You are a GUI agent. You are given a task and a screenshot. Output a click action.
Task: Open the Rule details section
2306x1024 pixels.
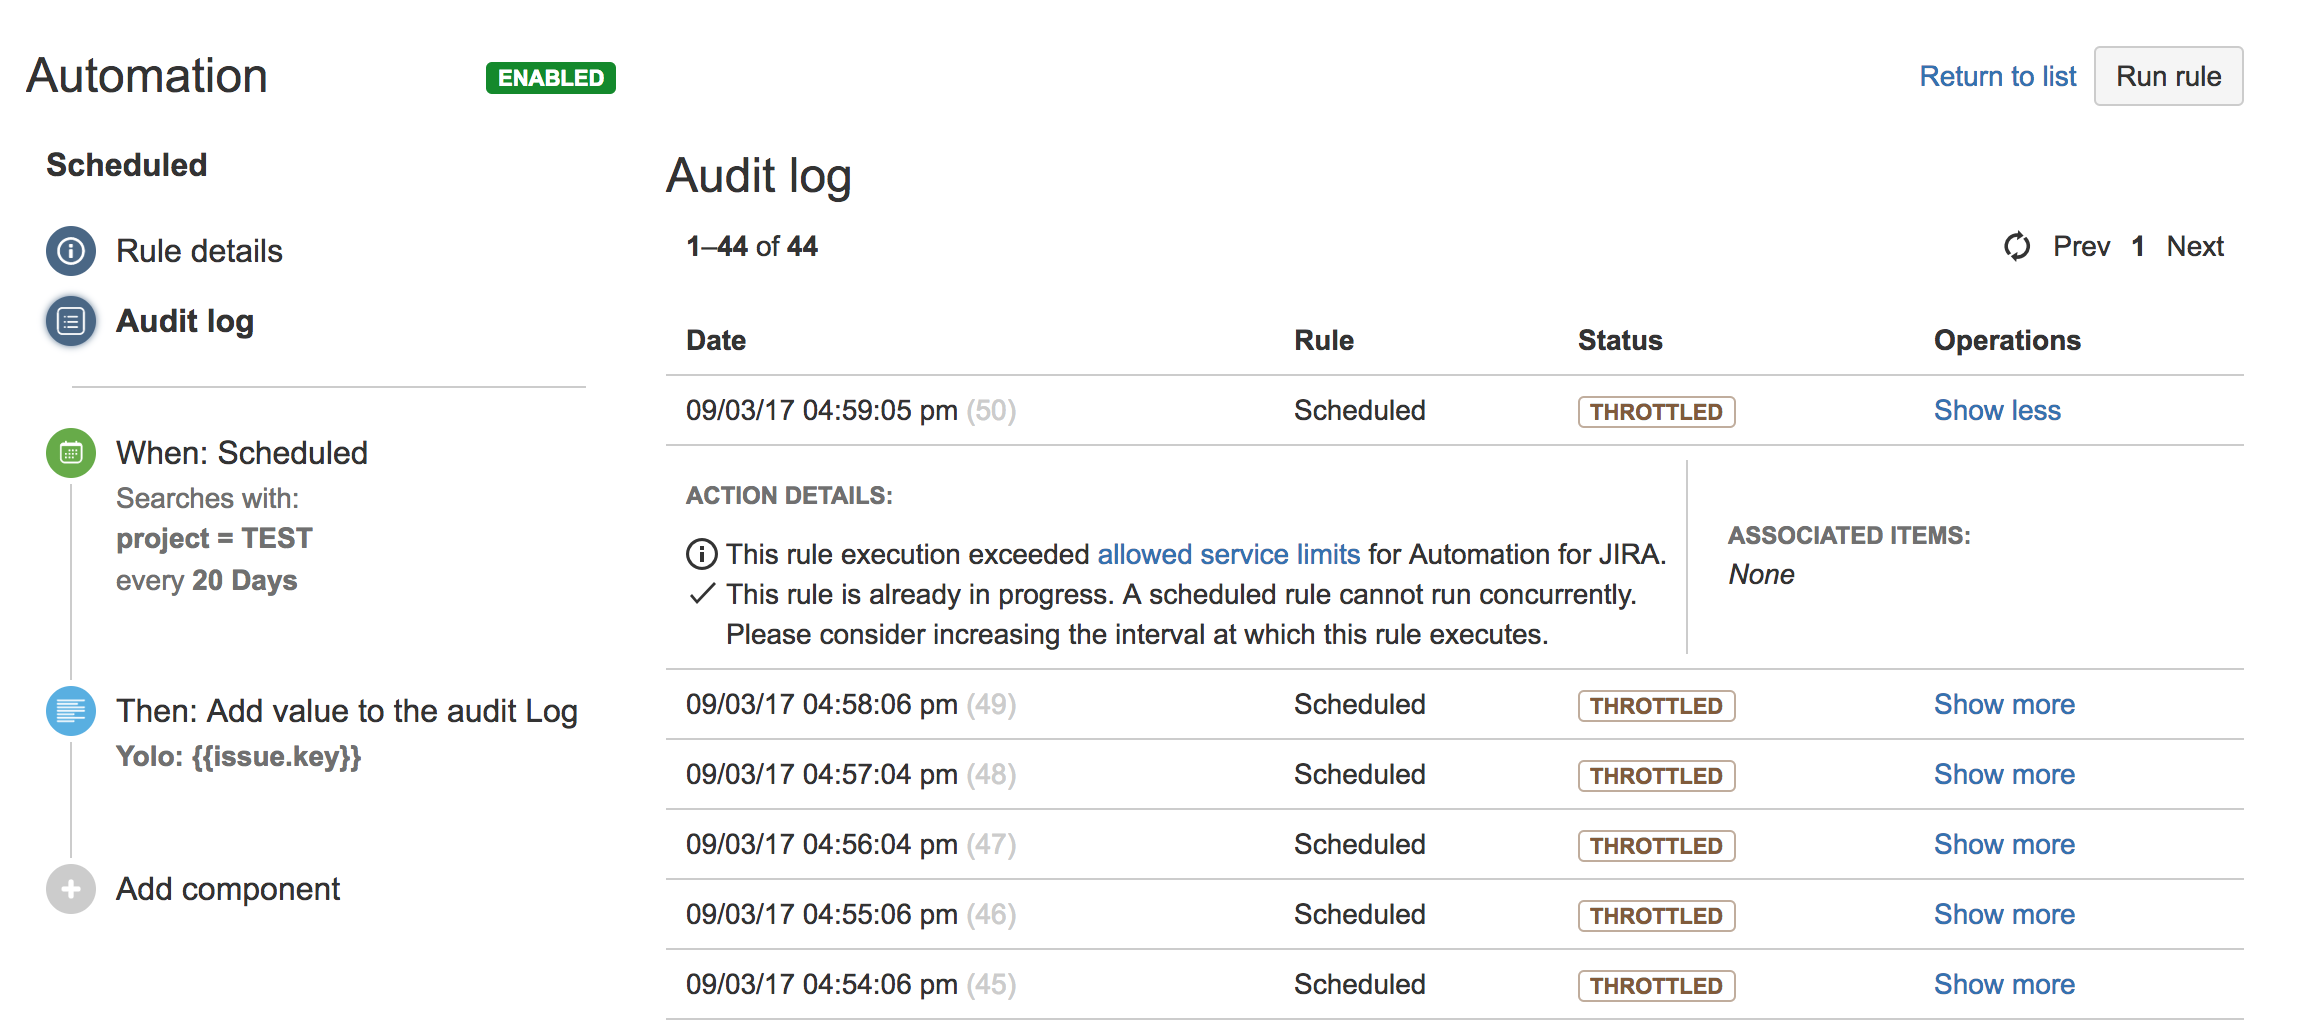pyautogui.click(x=199, y=251)
